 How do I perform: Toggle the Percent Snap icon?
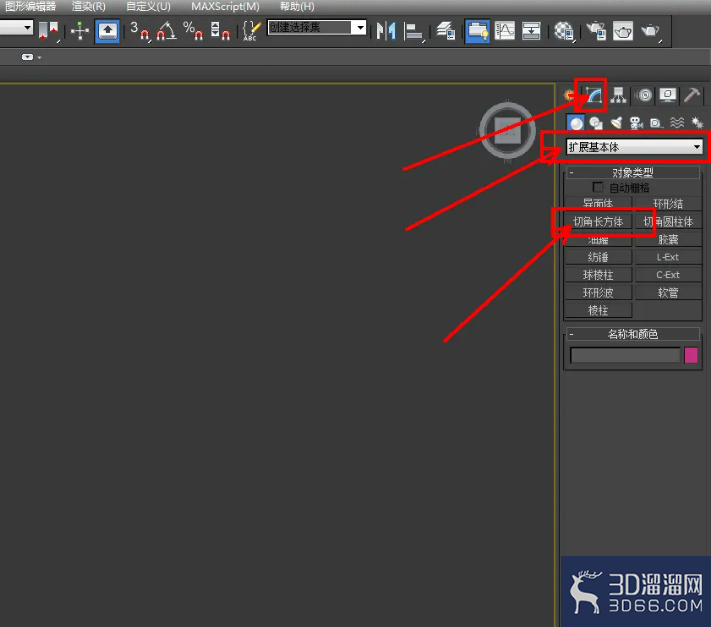(193, 31)
